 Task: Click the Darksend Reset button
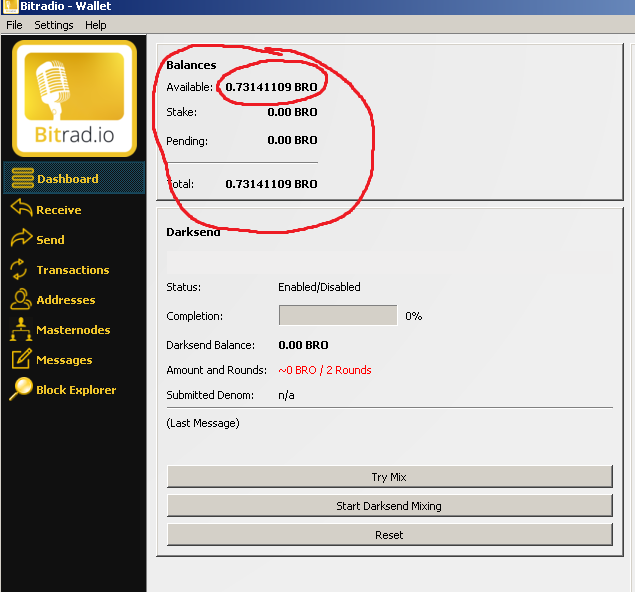(390, 535)
